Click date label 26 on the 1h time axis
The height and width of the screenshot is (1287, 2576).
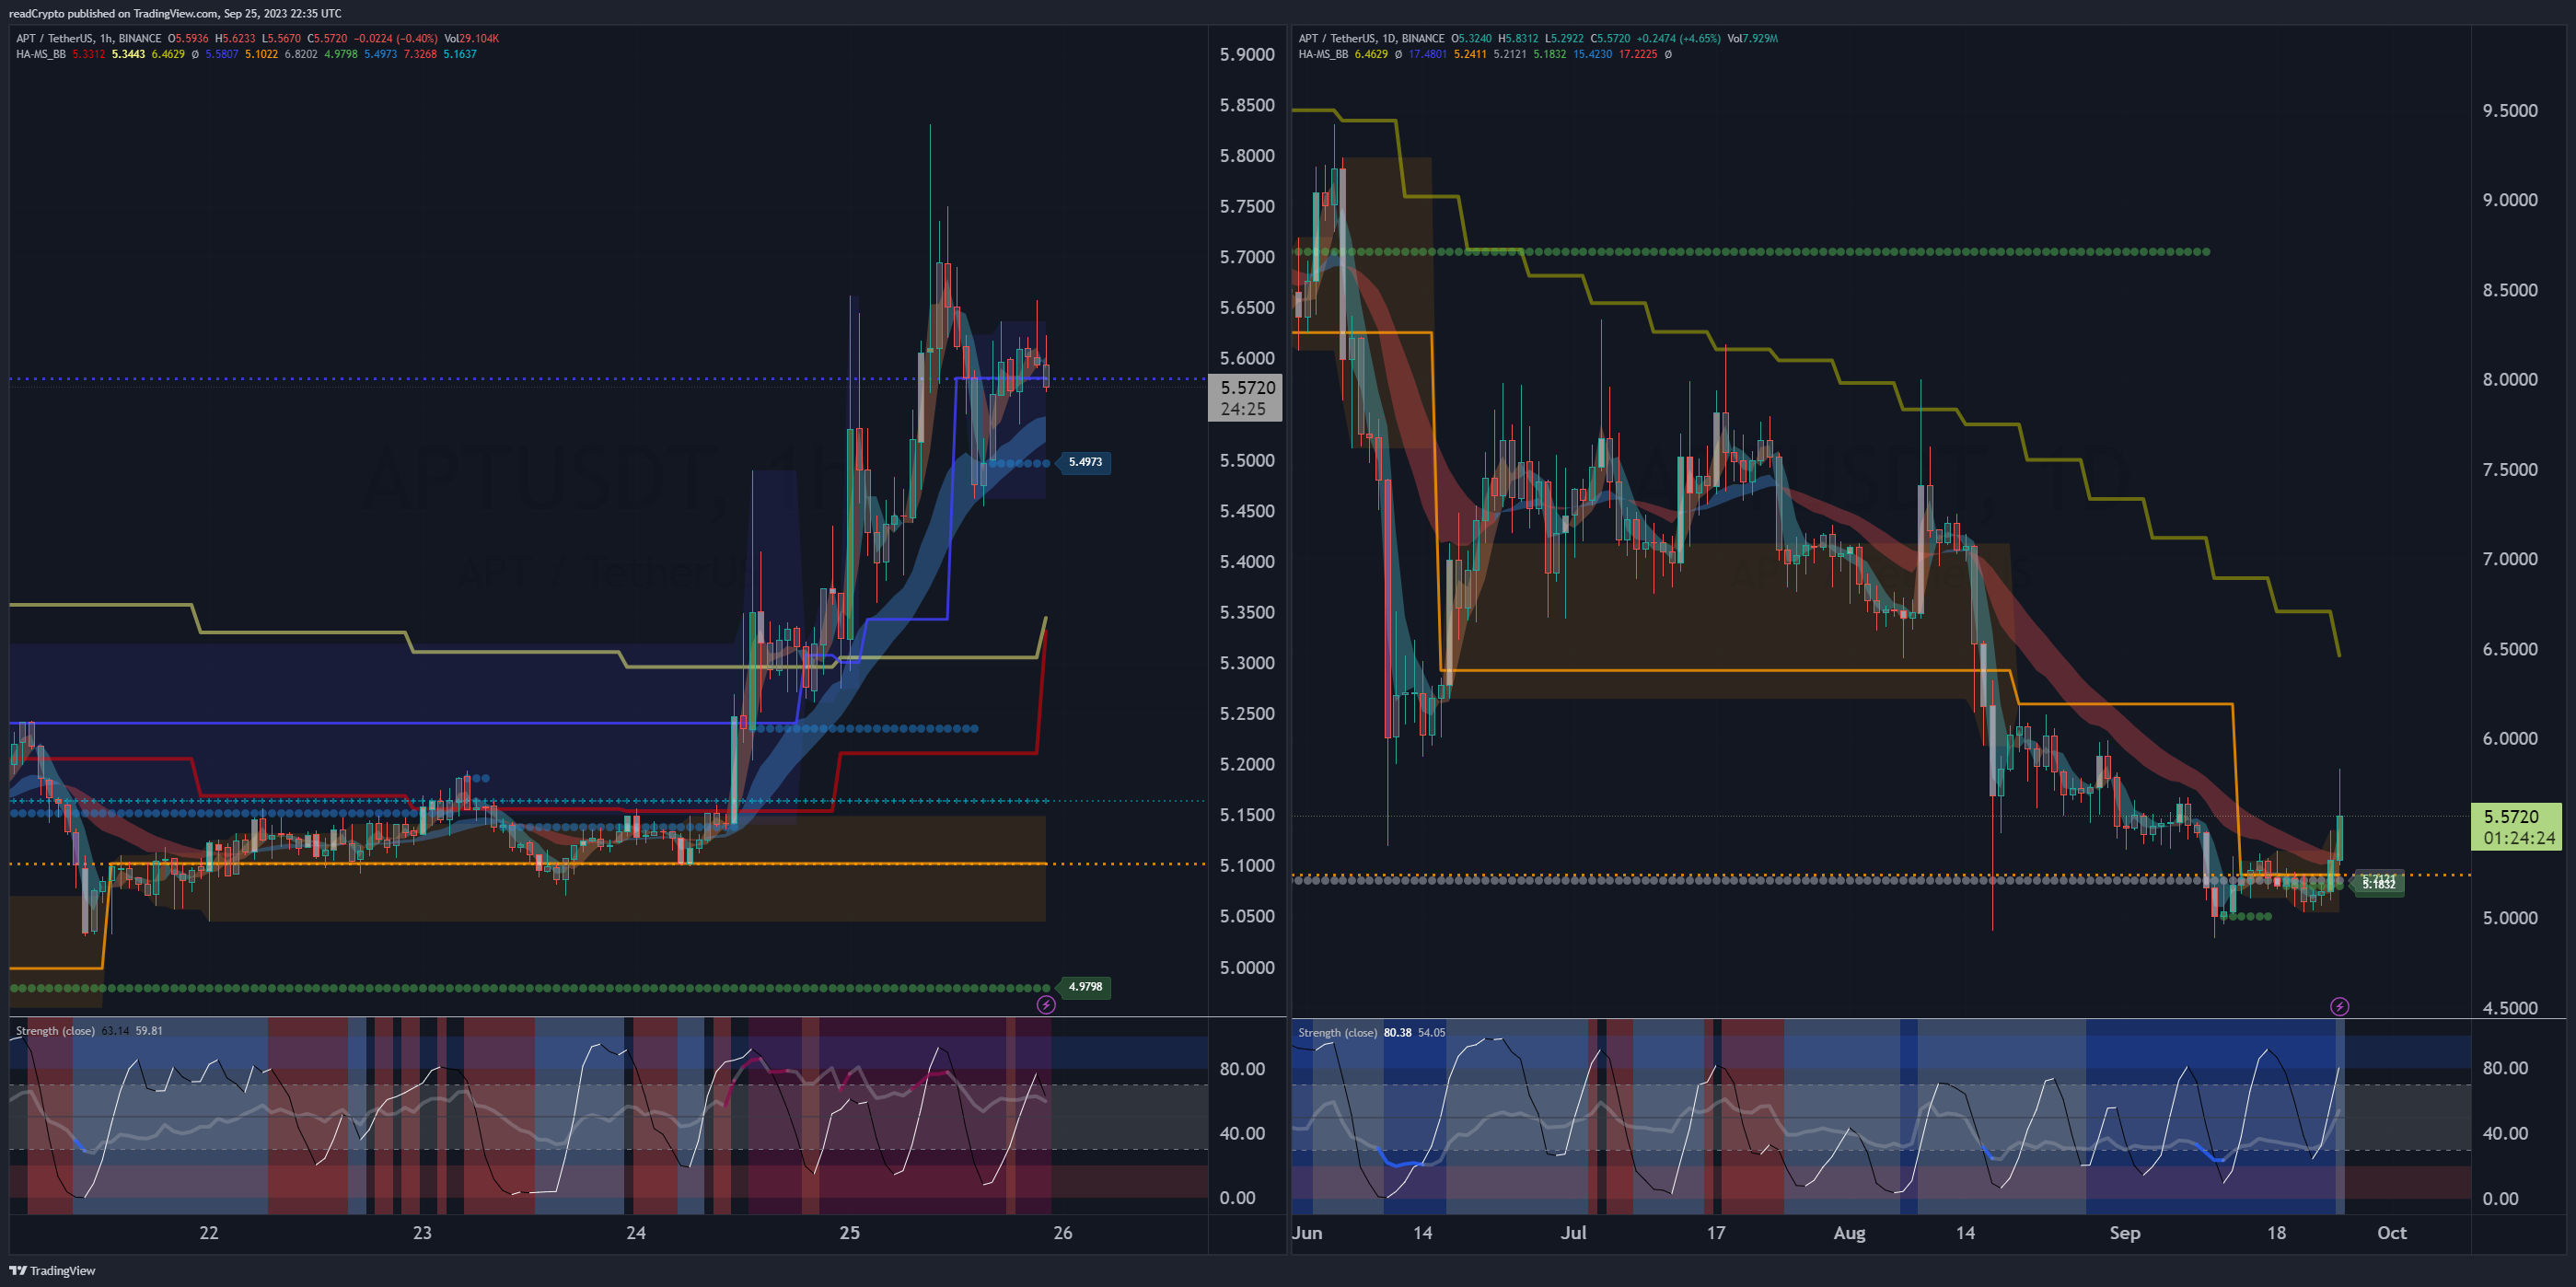click(x=1063, y=1232)
